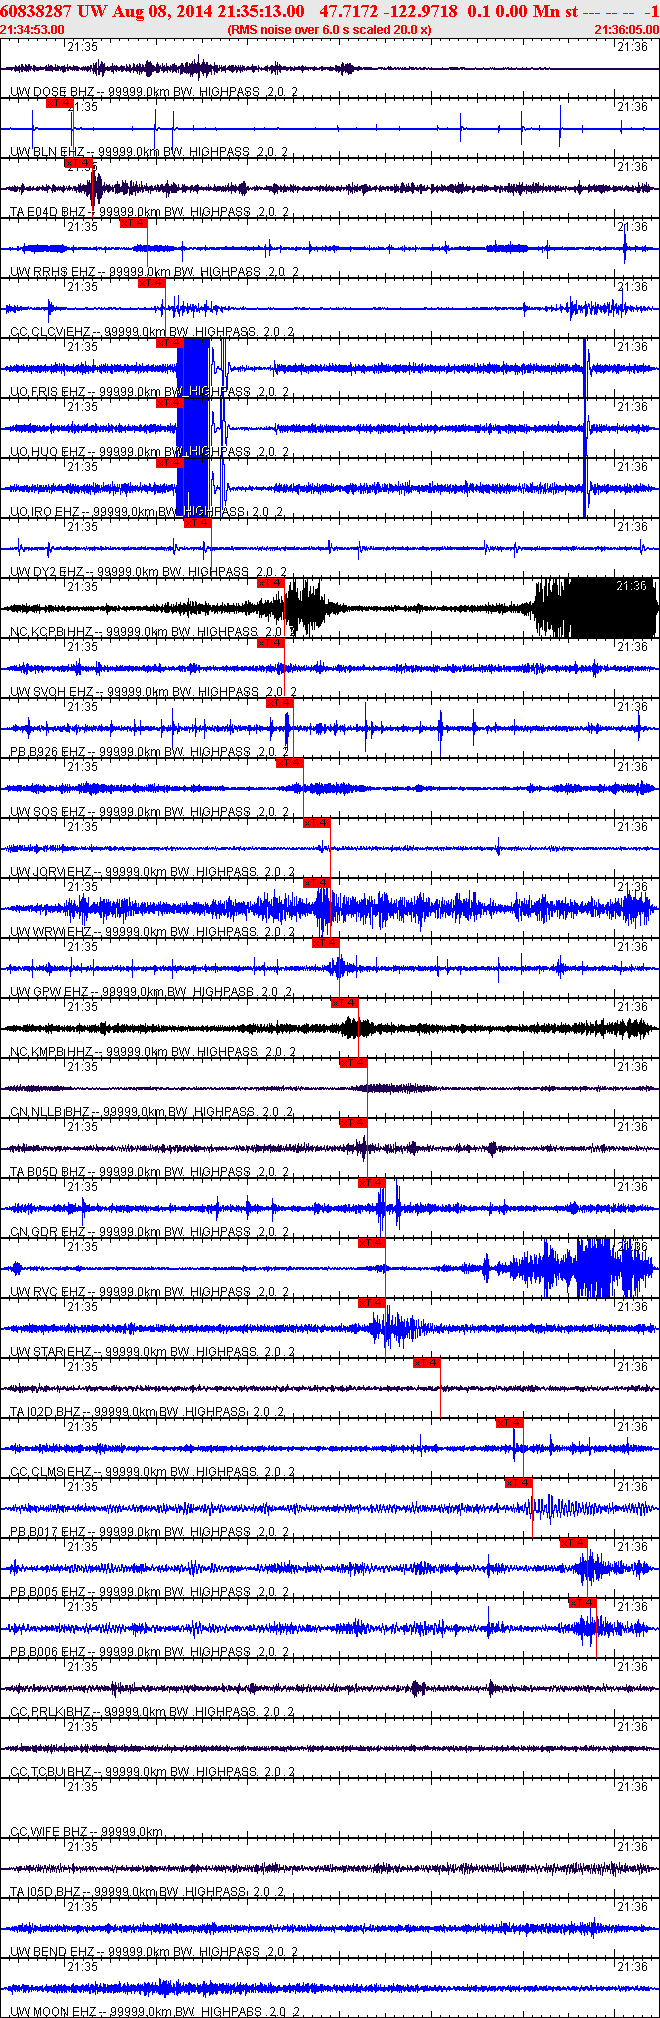Click the red pick flag on CC CLMS trace
The width and height of the screenshot is (660, 2018).
point(510,1423)
